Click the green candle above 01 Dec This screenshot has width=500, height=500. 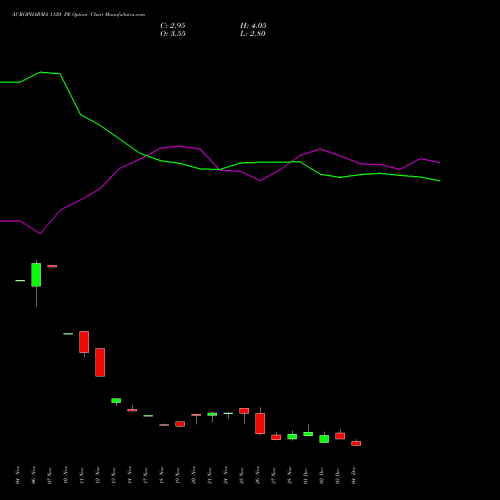pyautogui.click(x=308, y=434)
